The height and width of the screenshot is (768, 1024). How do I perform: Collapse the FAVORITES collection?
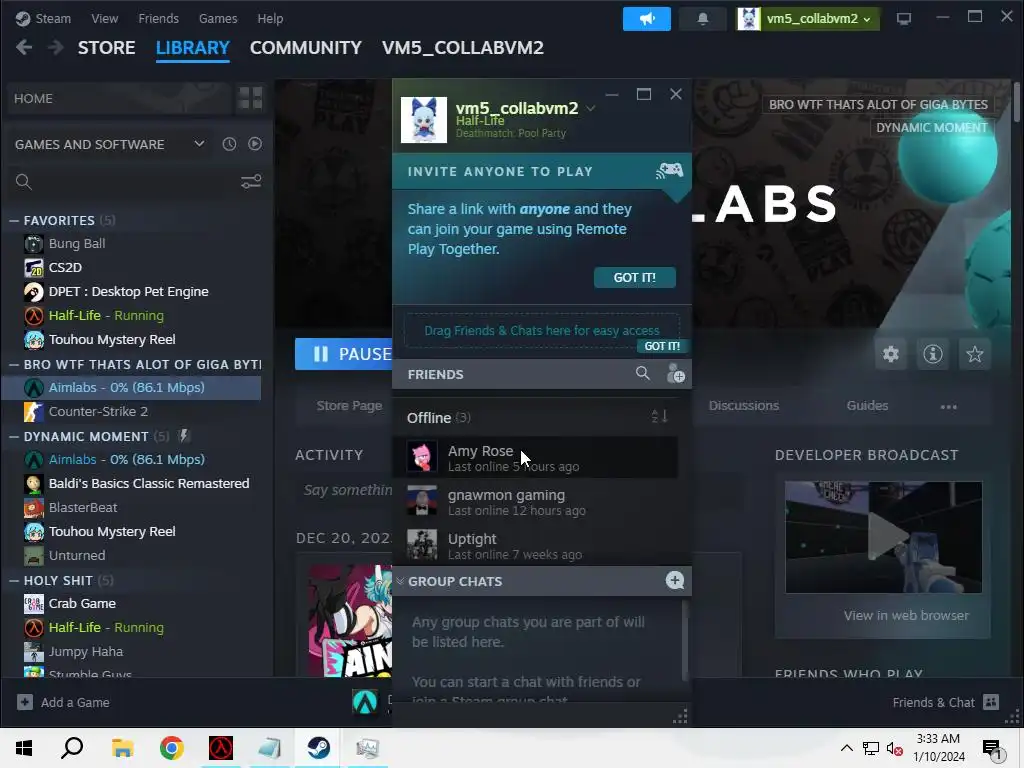14,221
